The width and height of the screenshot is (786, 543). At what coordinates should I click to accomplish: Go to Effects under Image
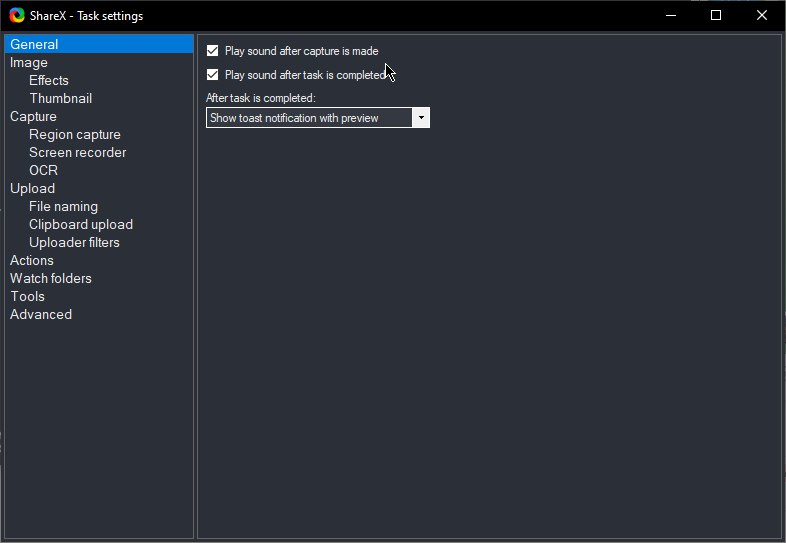click(49, 80)
